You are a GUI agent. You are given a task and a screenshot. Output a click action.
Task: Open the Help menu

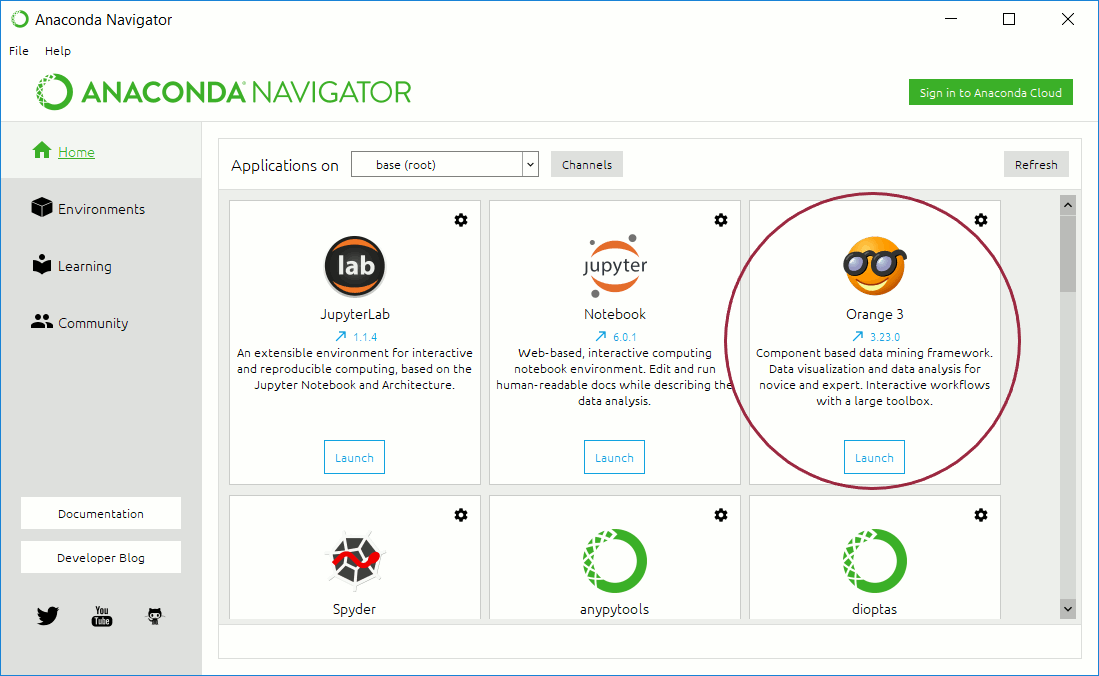tap(58, 51)
